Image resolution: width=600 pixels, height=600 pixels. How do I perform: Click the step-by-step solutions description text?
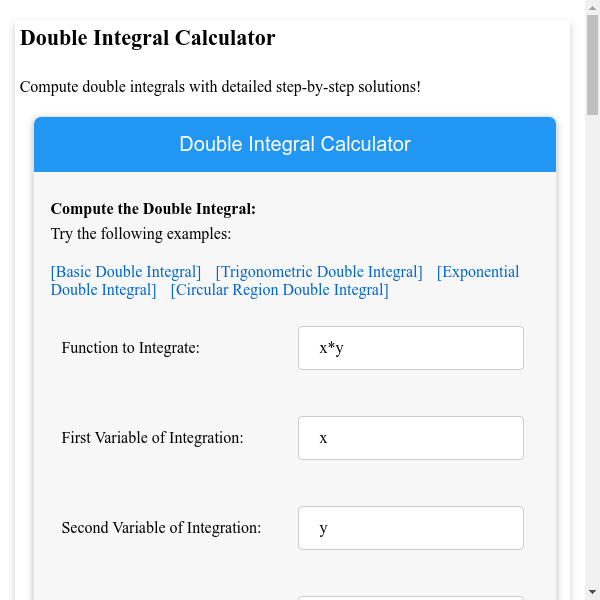[x=220, y=87]
